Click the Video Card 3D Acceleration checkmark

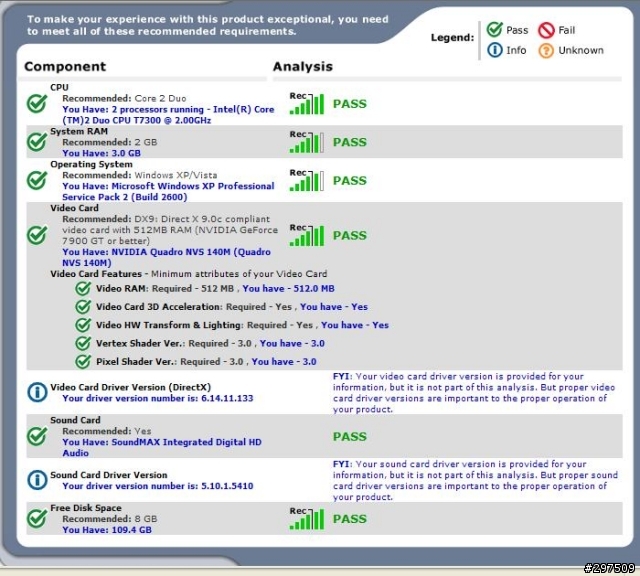tap(83, 307)
